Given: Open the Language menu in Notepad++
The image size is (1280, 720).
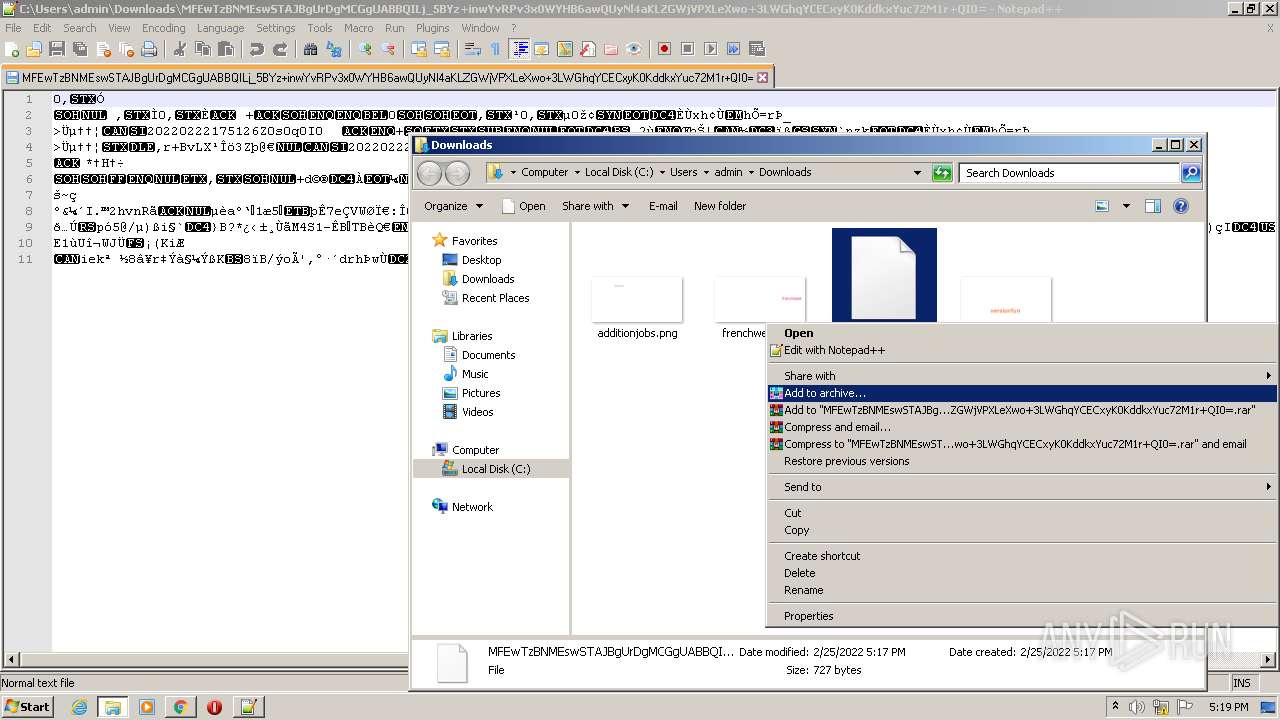Looking at the screenshot, I should [x=220, y=28].
